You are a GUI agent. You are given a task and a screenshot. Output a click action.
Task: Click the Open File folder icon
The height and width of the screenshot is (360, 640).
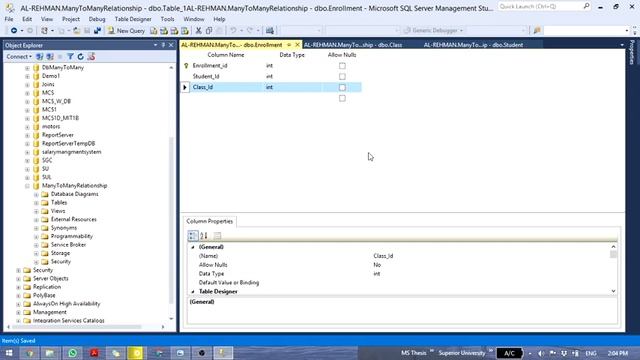pyautogui.click(x=76, y=31)
